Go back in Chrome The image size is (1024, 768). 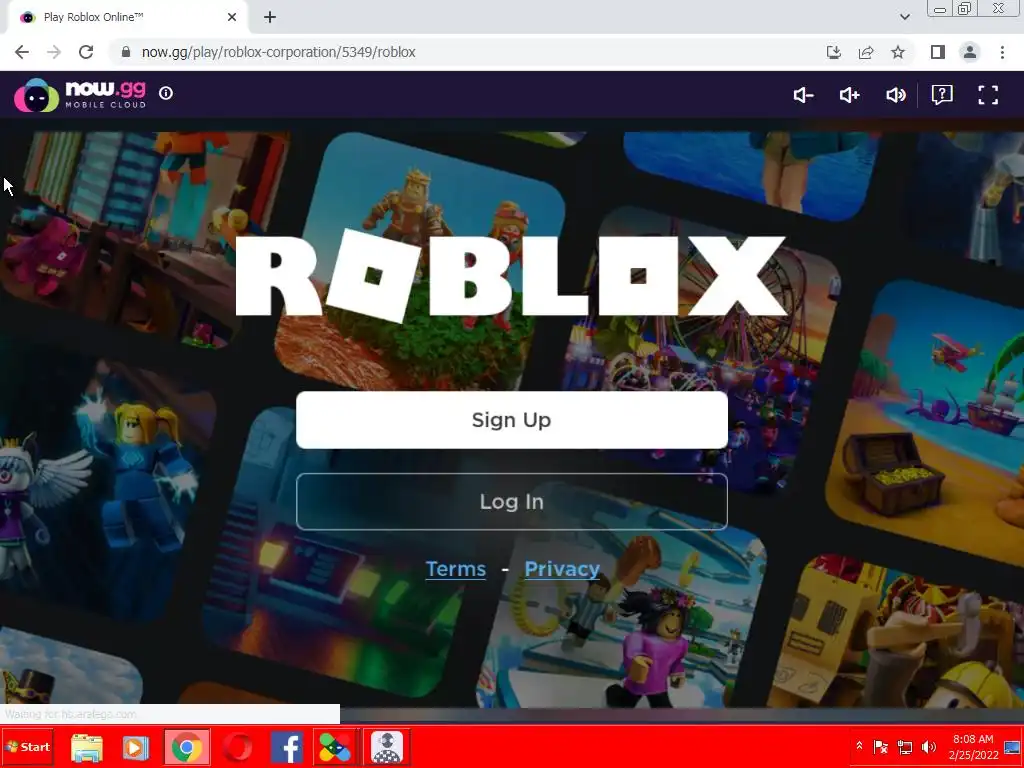22,52
